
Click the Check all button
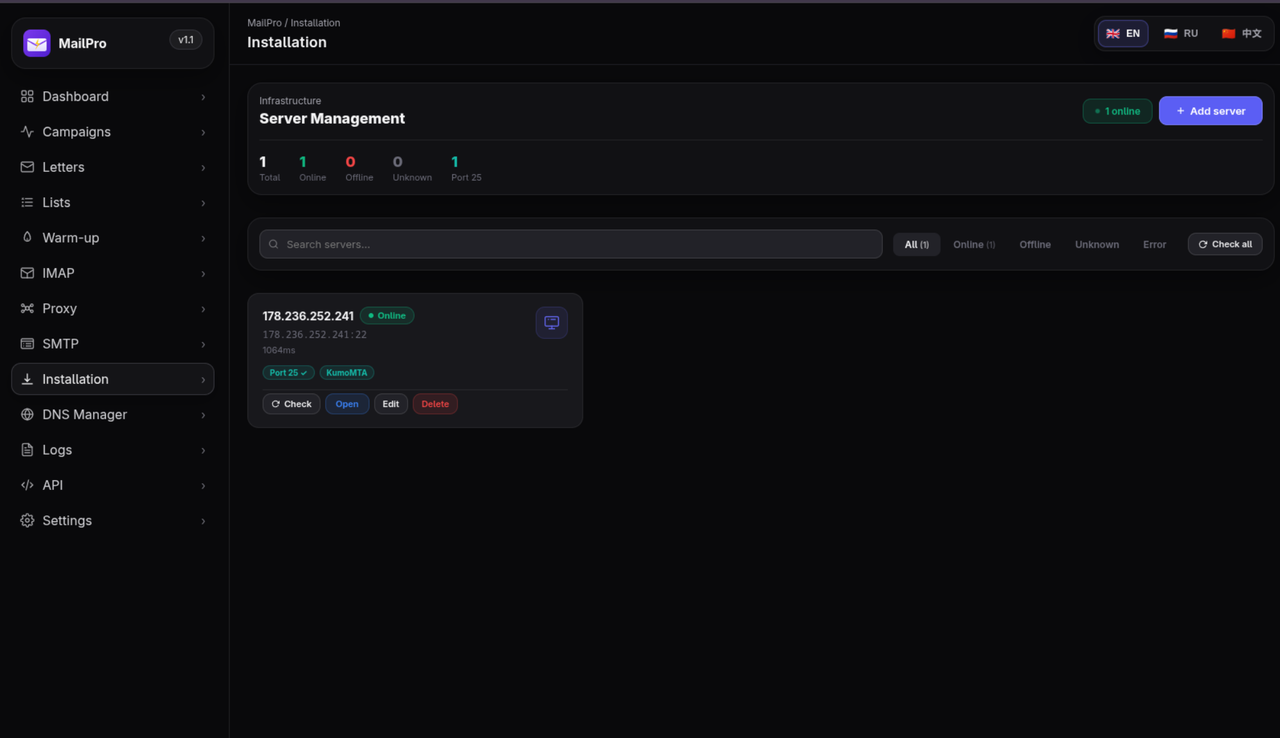click(1225, 244)
